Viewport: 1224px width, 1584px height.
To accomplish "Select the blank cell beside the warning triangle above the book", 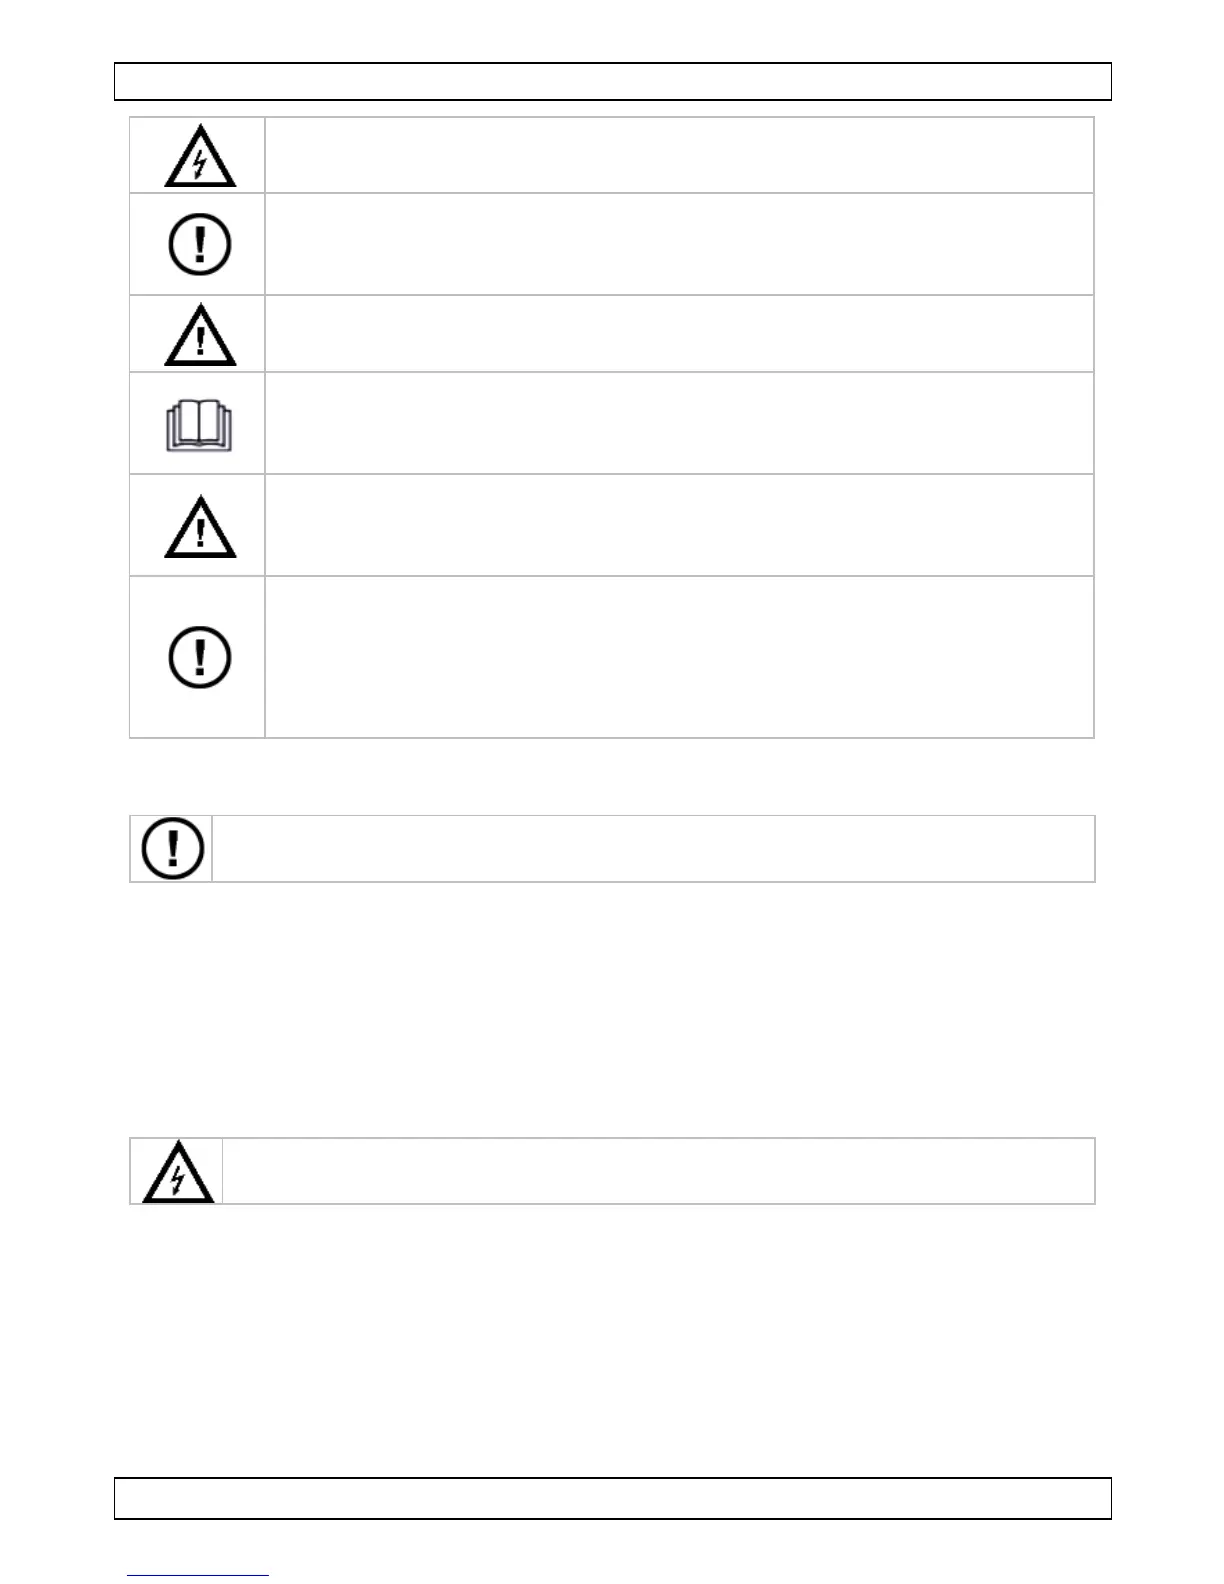I will pyautogui.click(x=679, y=334).
